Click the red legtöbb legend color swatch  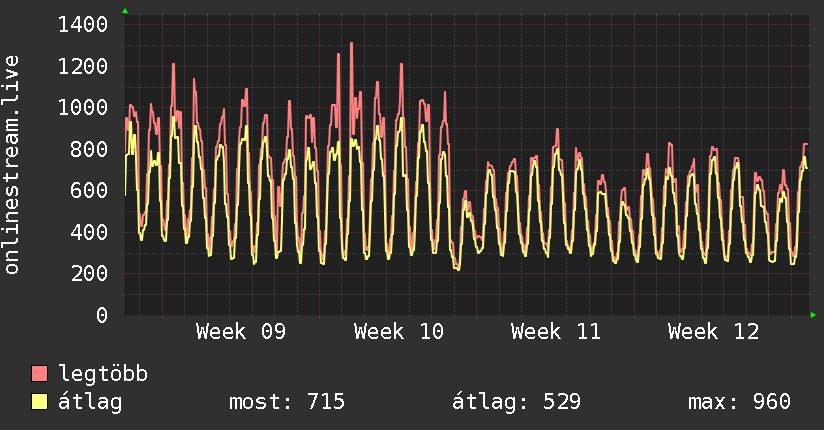(39, 374)
